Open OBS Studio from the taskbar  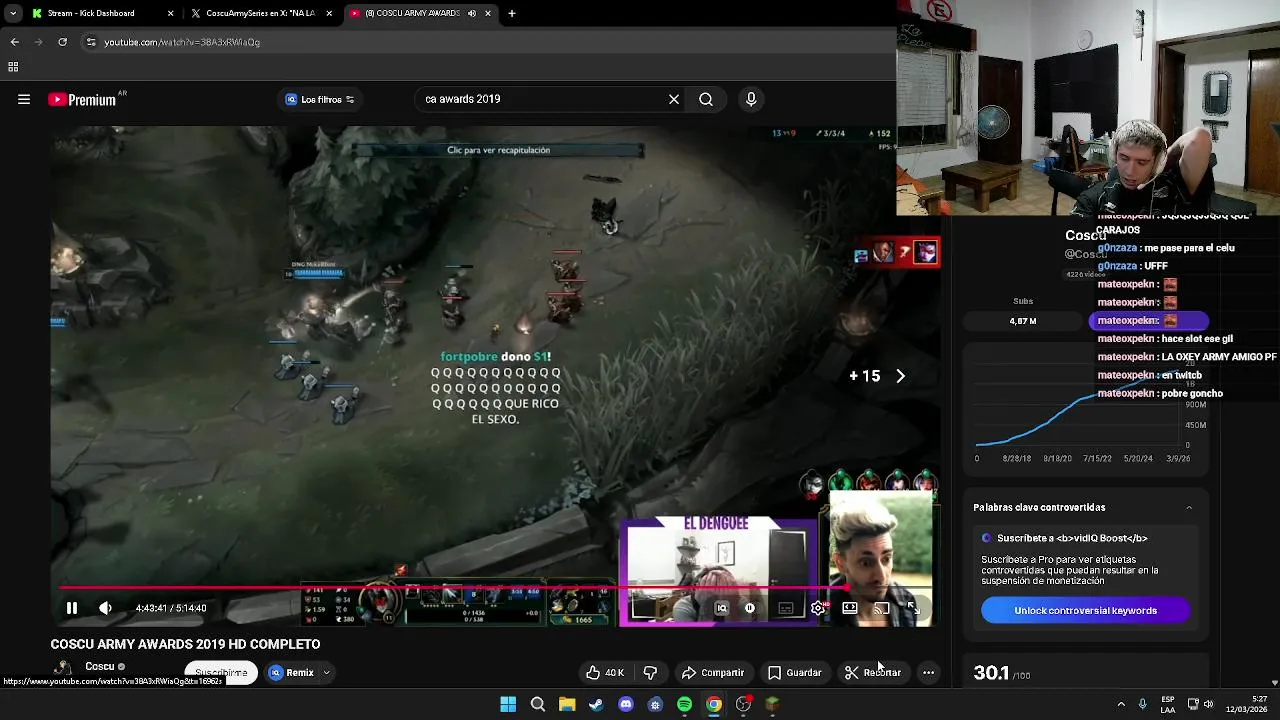(x=743, y=704)
